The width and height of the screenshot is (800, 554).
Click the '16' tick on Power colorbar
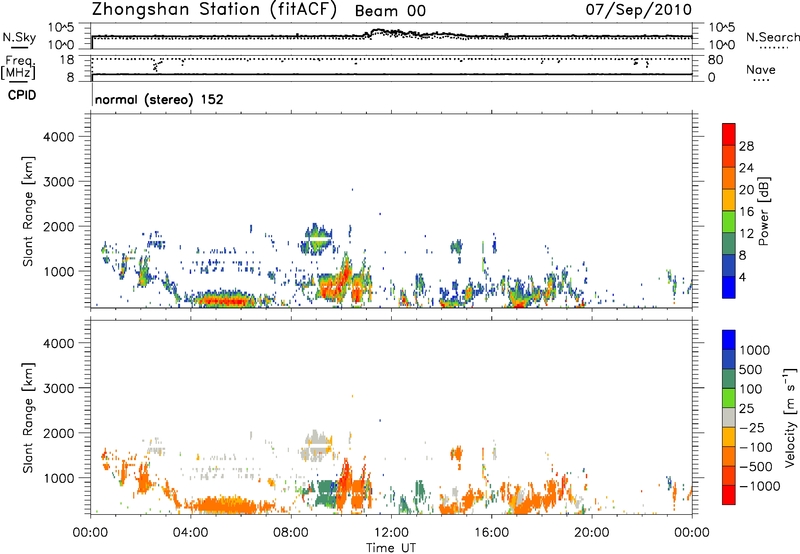746,212
